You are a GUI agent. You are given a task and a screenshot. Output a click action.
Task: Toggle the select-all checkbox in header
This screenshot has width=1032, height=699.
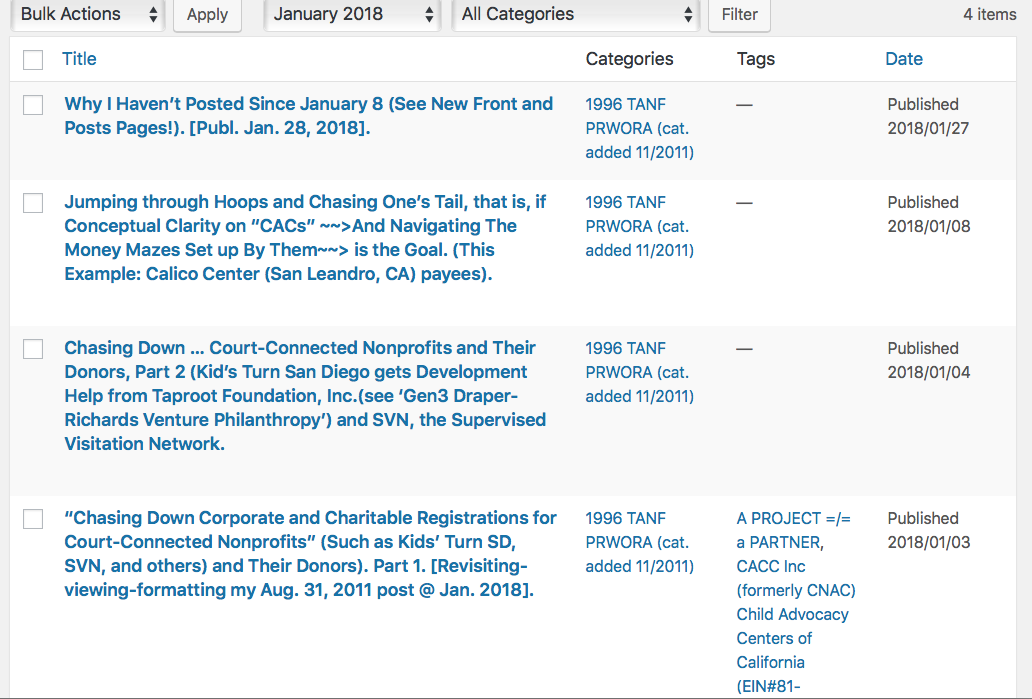coord(33,60)
